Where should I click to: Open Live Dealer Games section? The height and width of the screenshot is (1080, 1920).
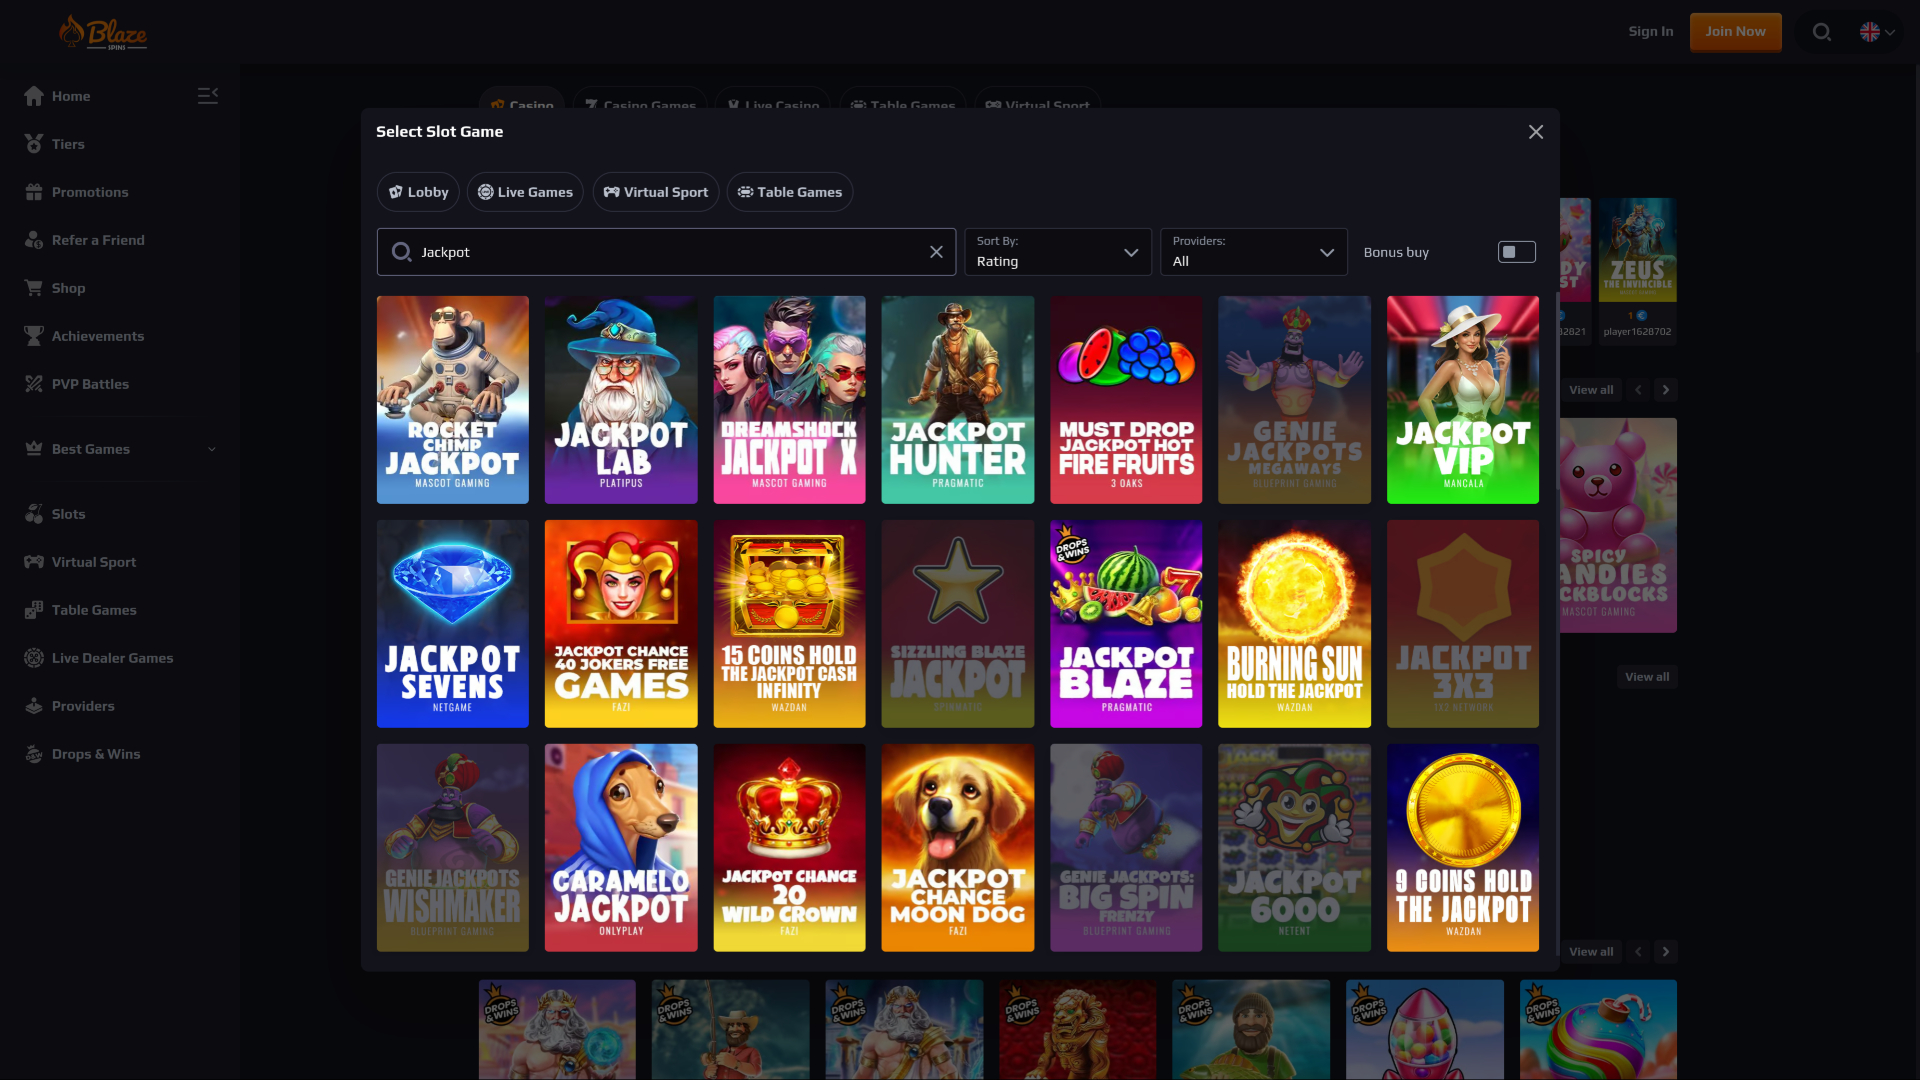point(111,657)
